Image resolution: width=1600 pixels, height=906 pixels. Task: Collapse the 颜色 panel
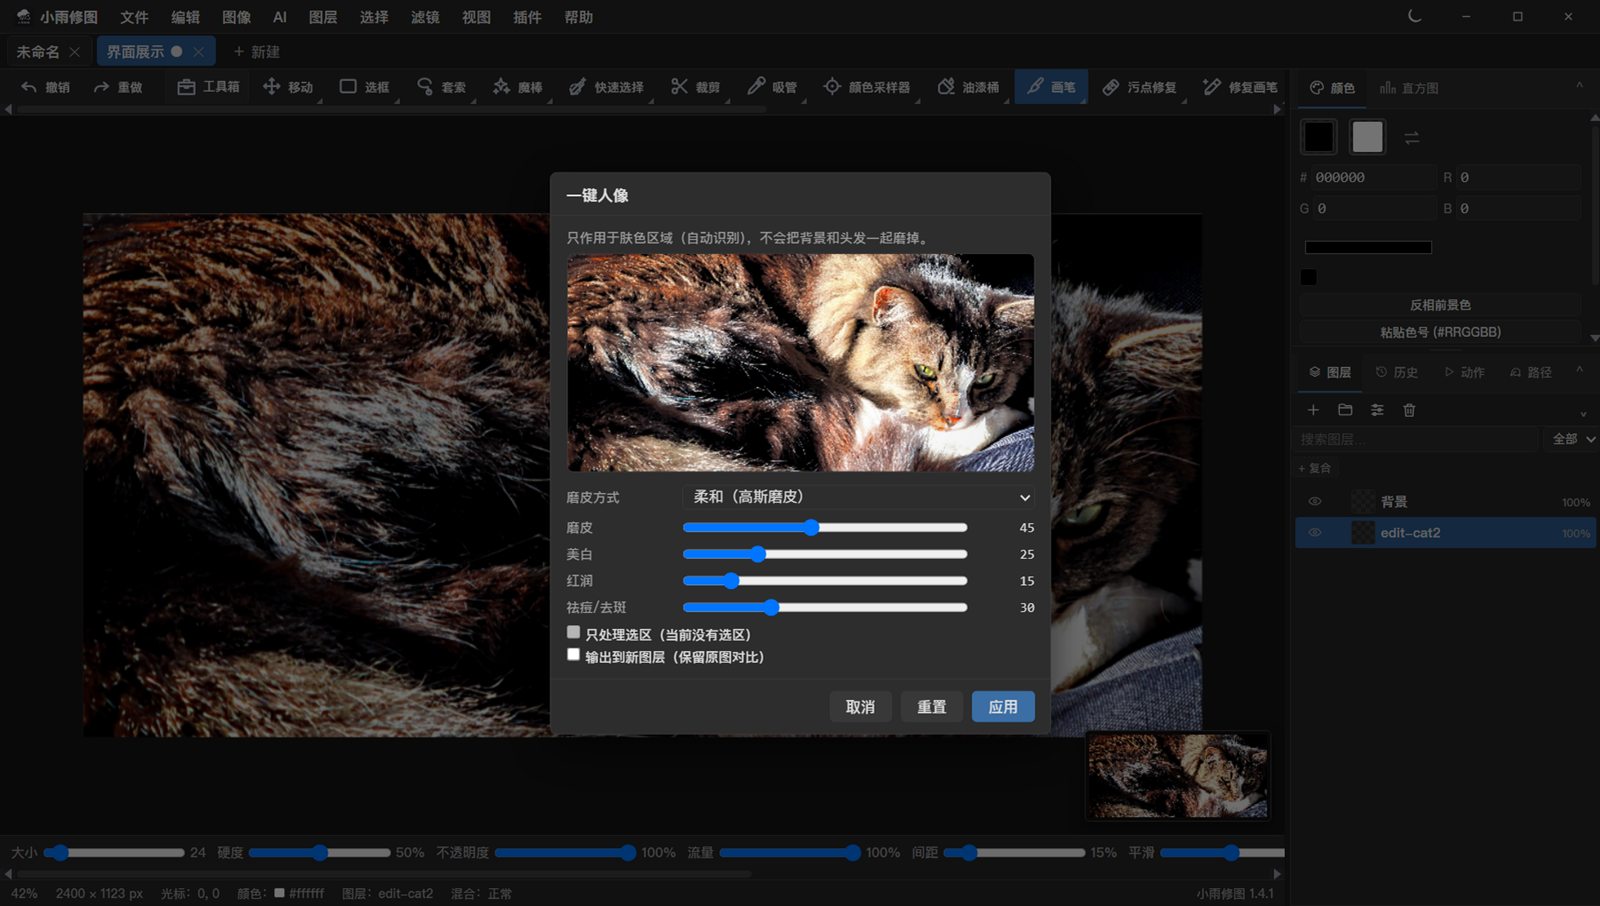pyautogui.click(x=1579, y=86)
